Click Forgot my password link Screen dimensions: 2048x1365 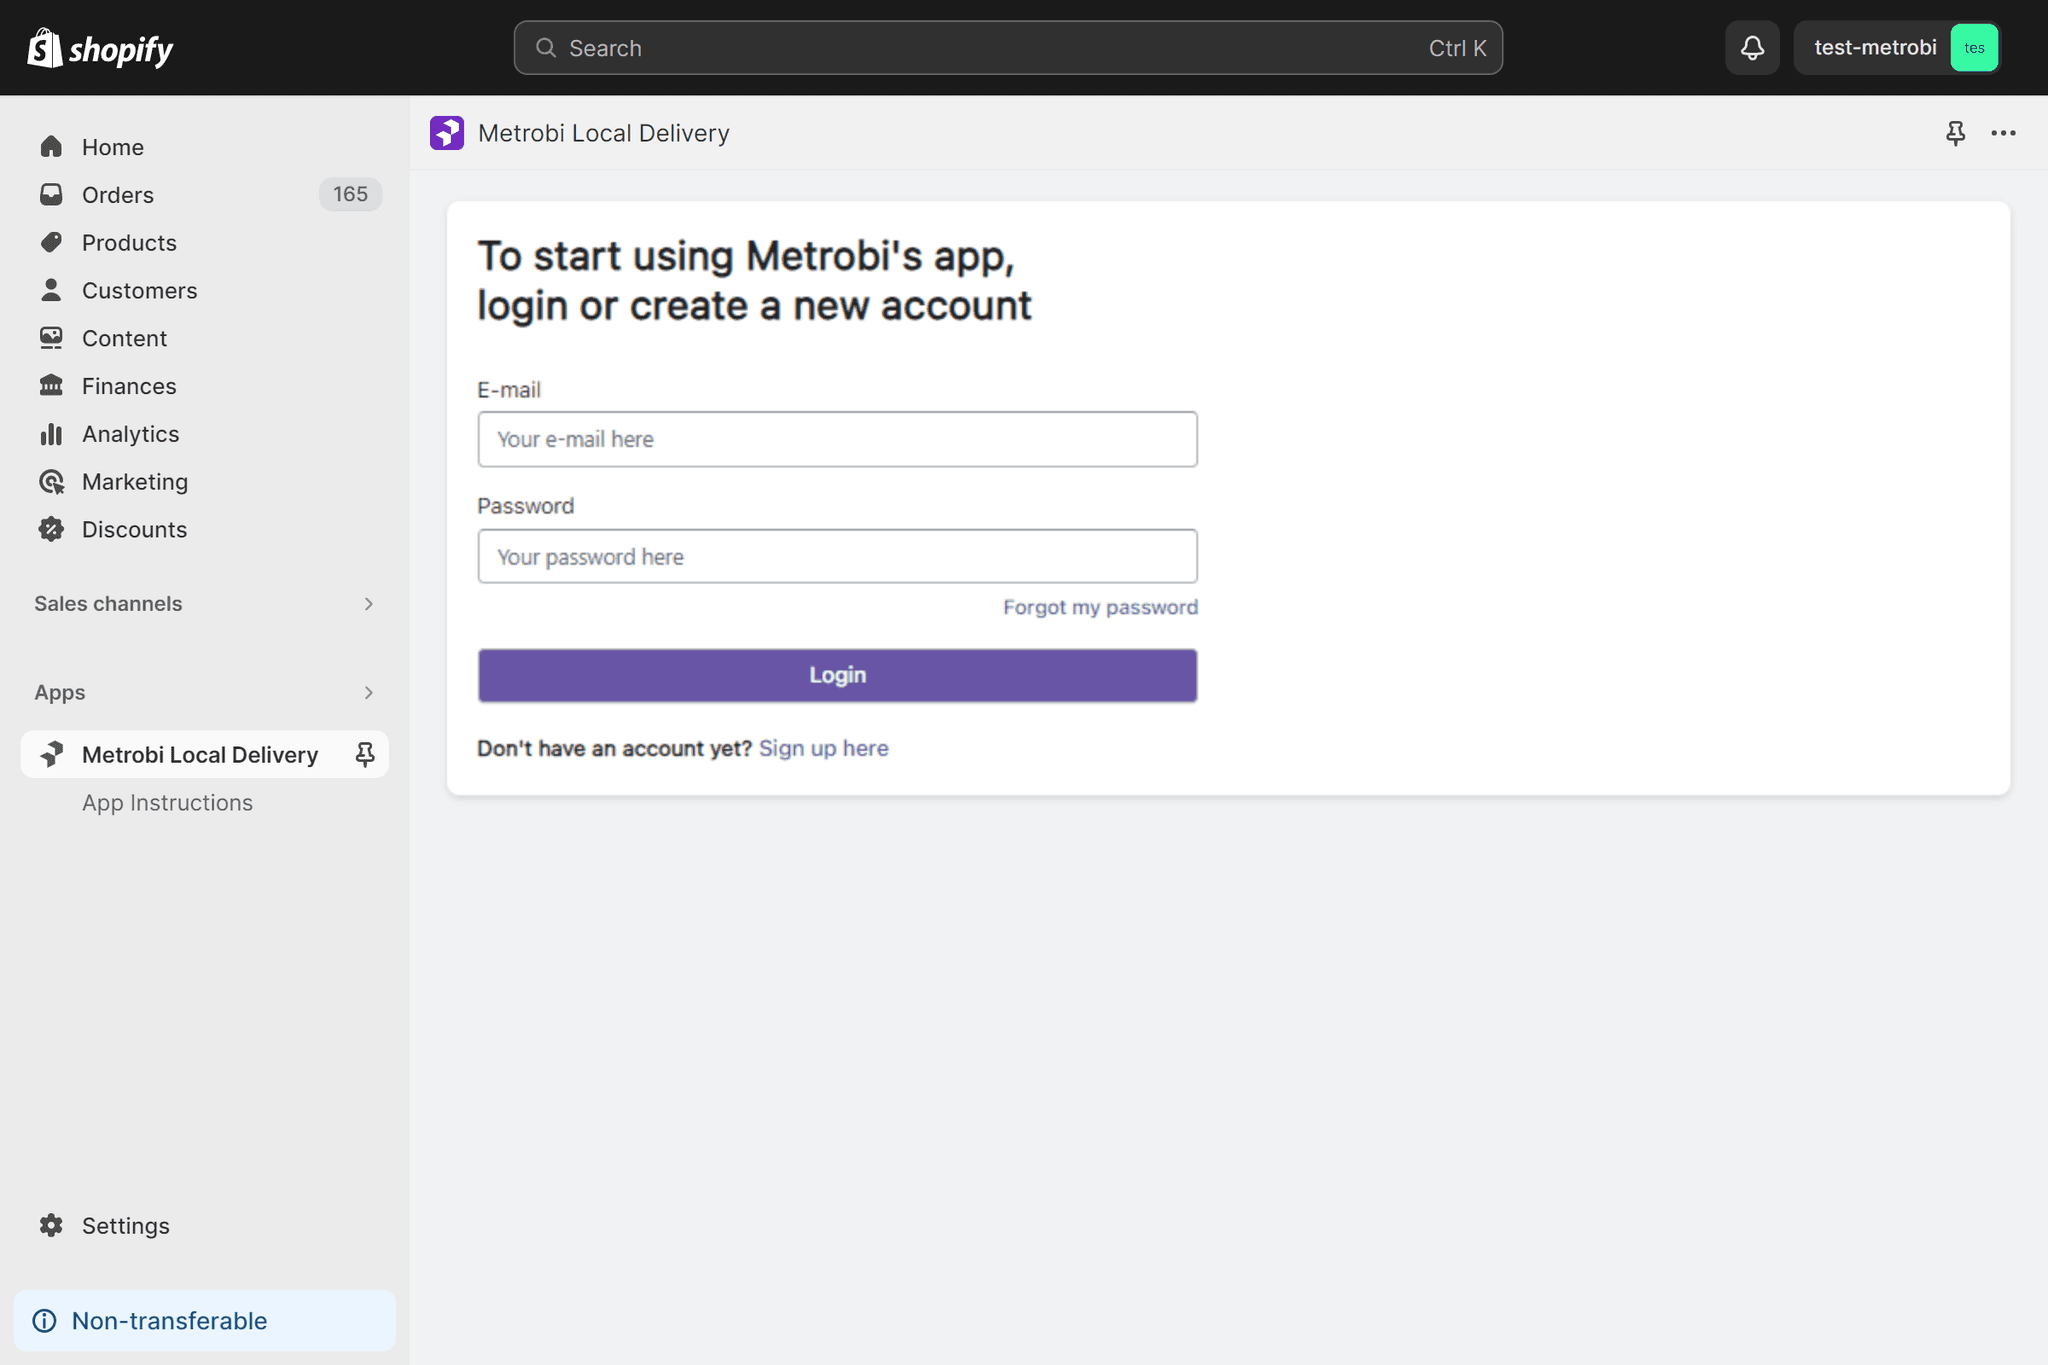tap(1100, 607)
